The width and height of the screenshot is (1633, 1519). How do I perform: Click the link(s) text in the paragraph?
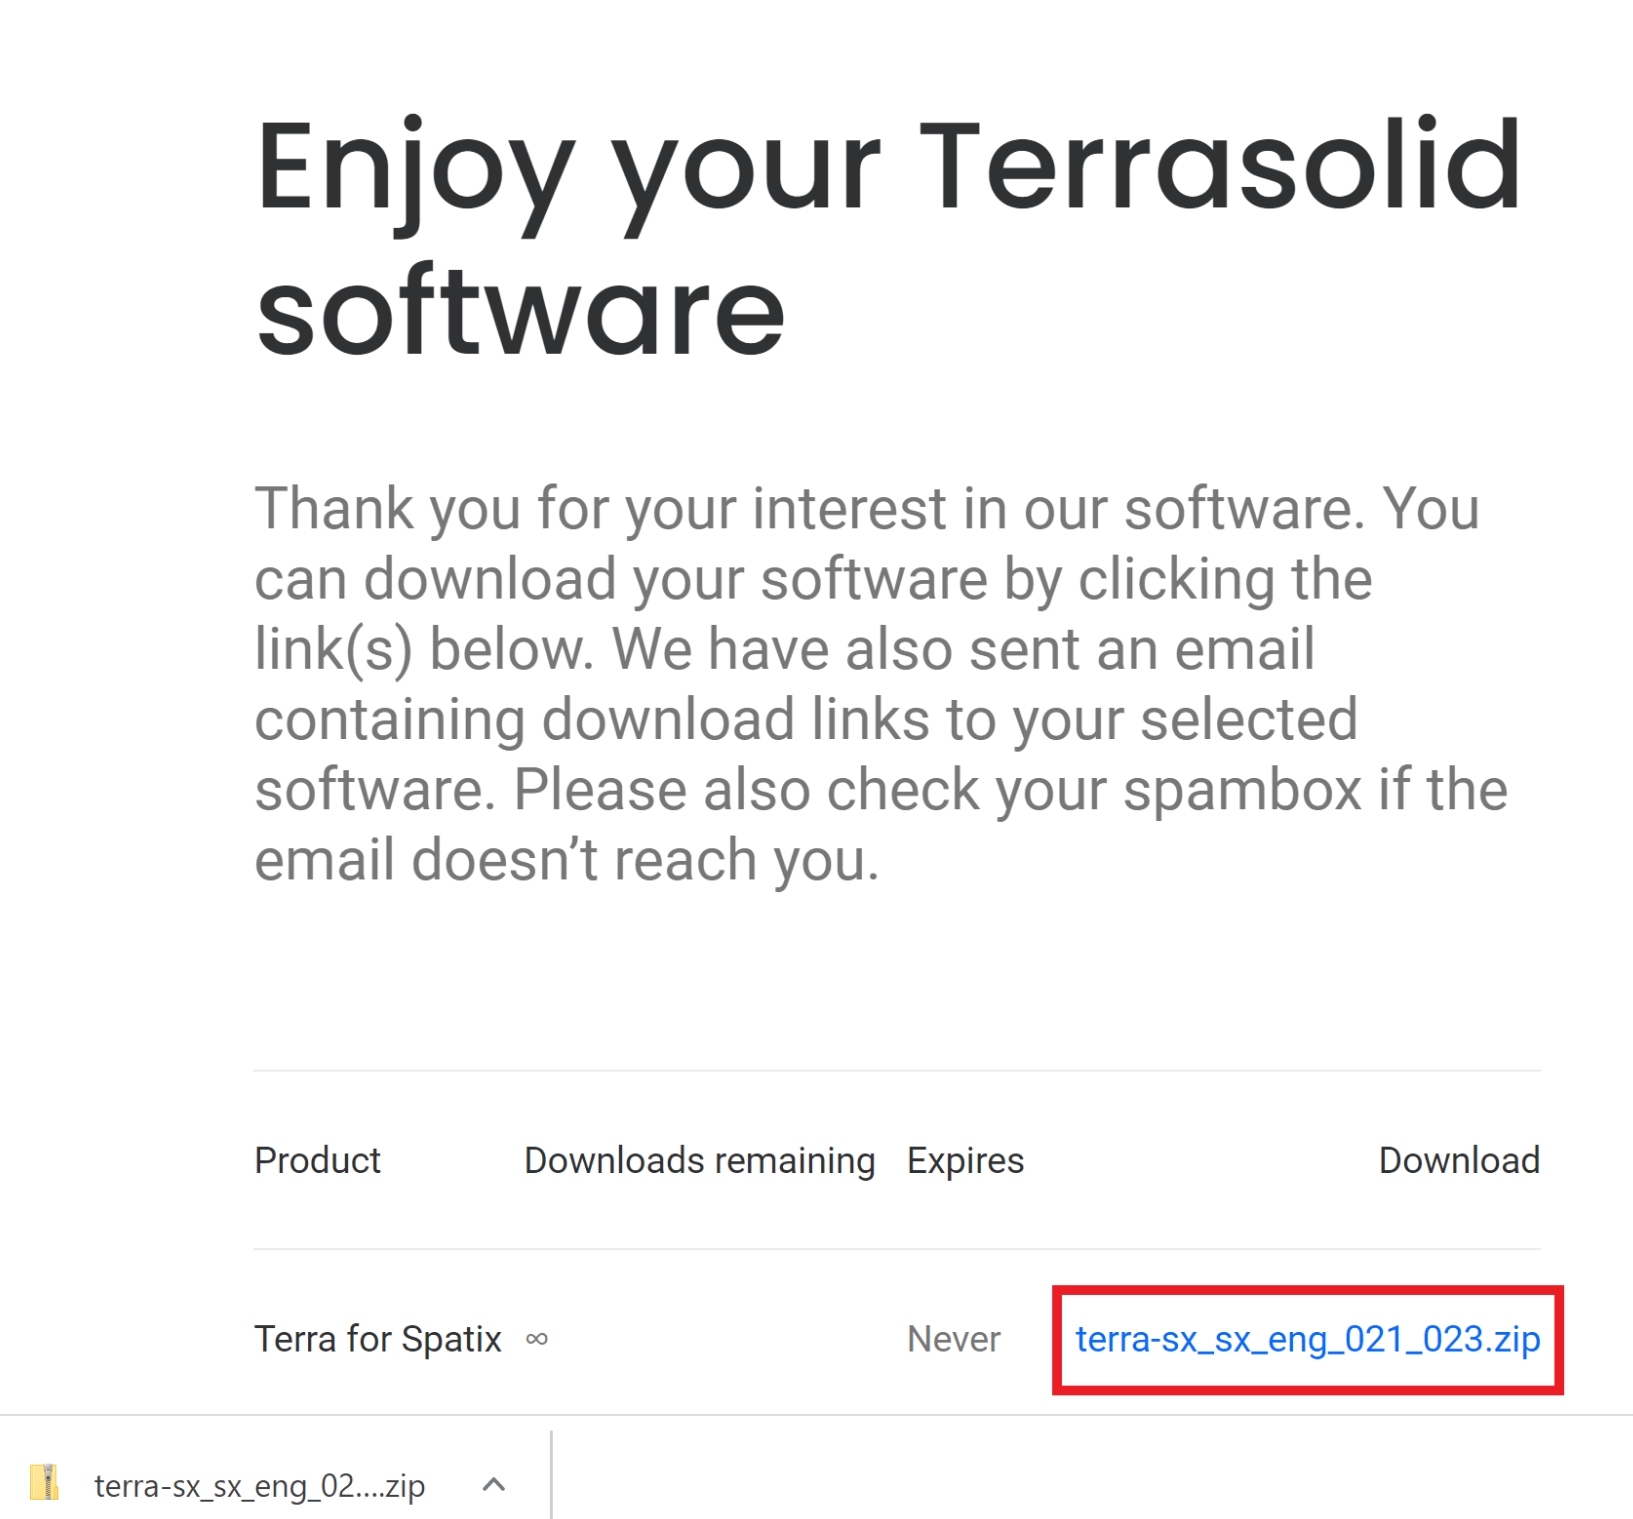(x=333, y=649)
